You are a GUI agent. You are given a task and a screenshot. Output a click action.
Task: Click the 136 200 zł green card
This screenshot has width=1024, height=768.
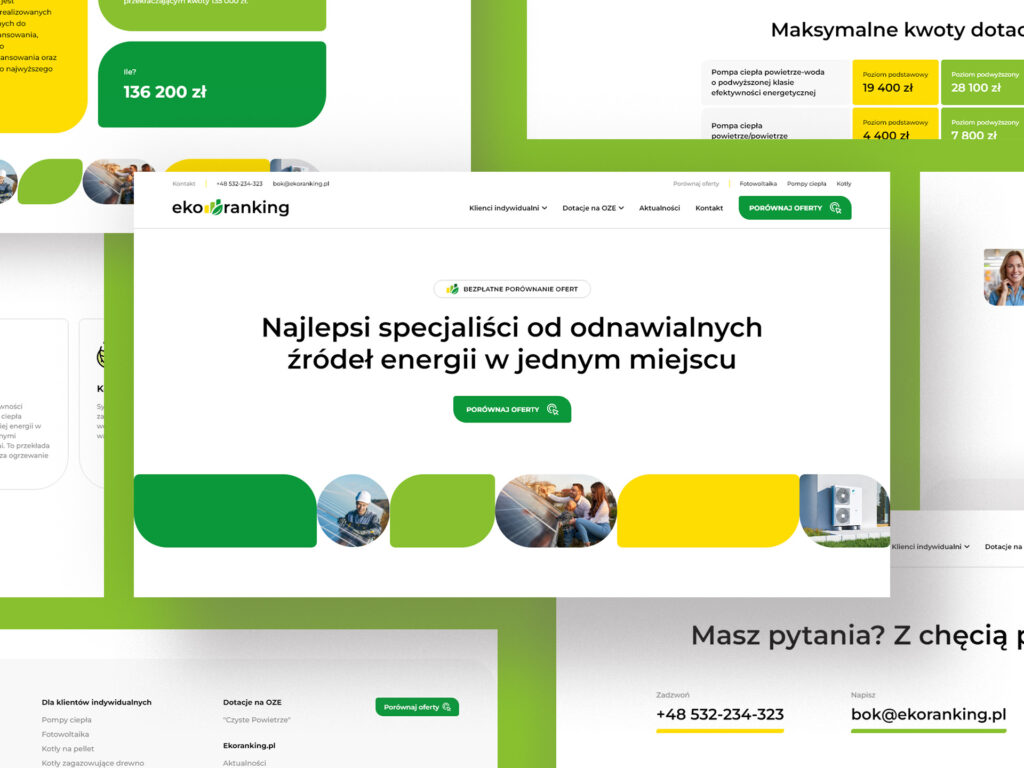click(212, 84)
